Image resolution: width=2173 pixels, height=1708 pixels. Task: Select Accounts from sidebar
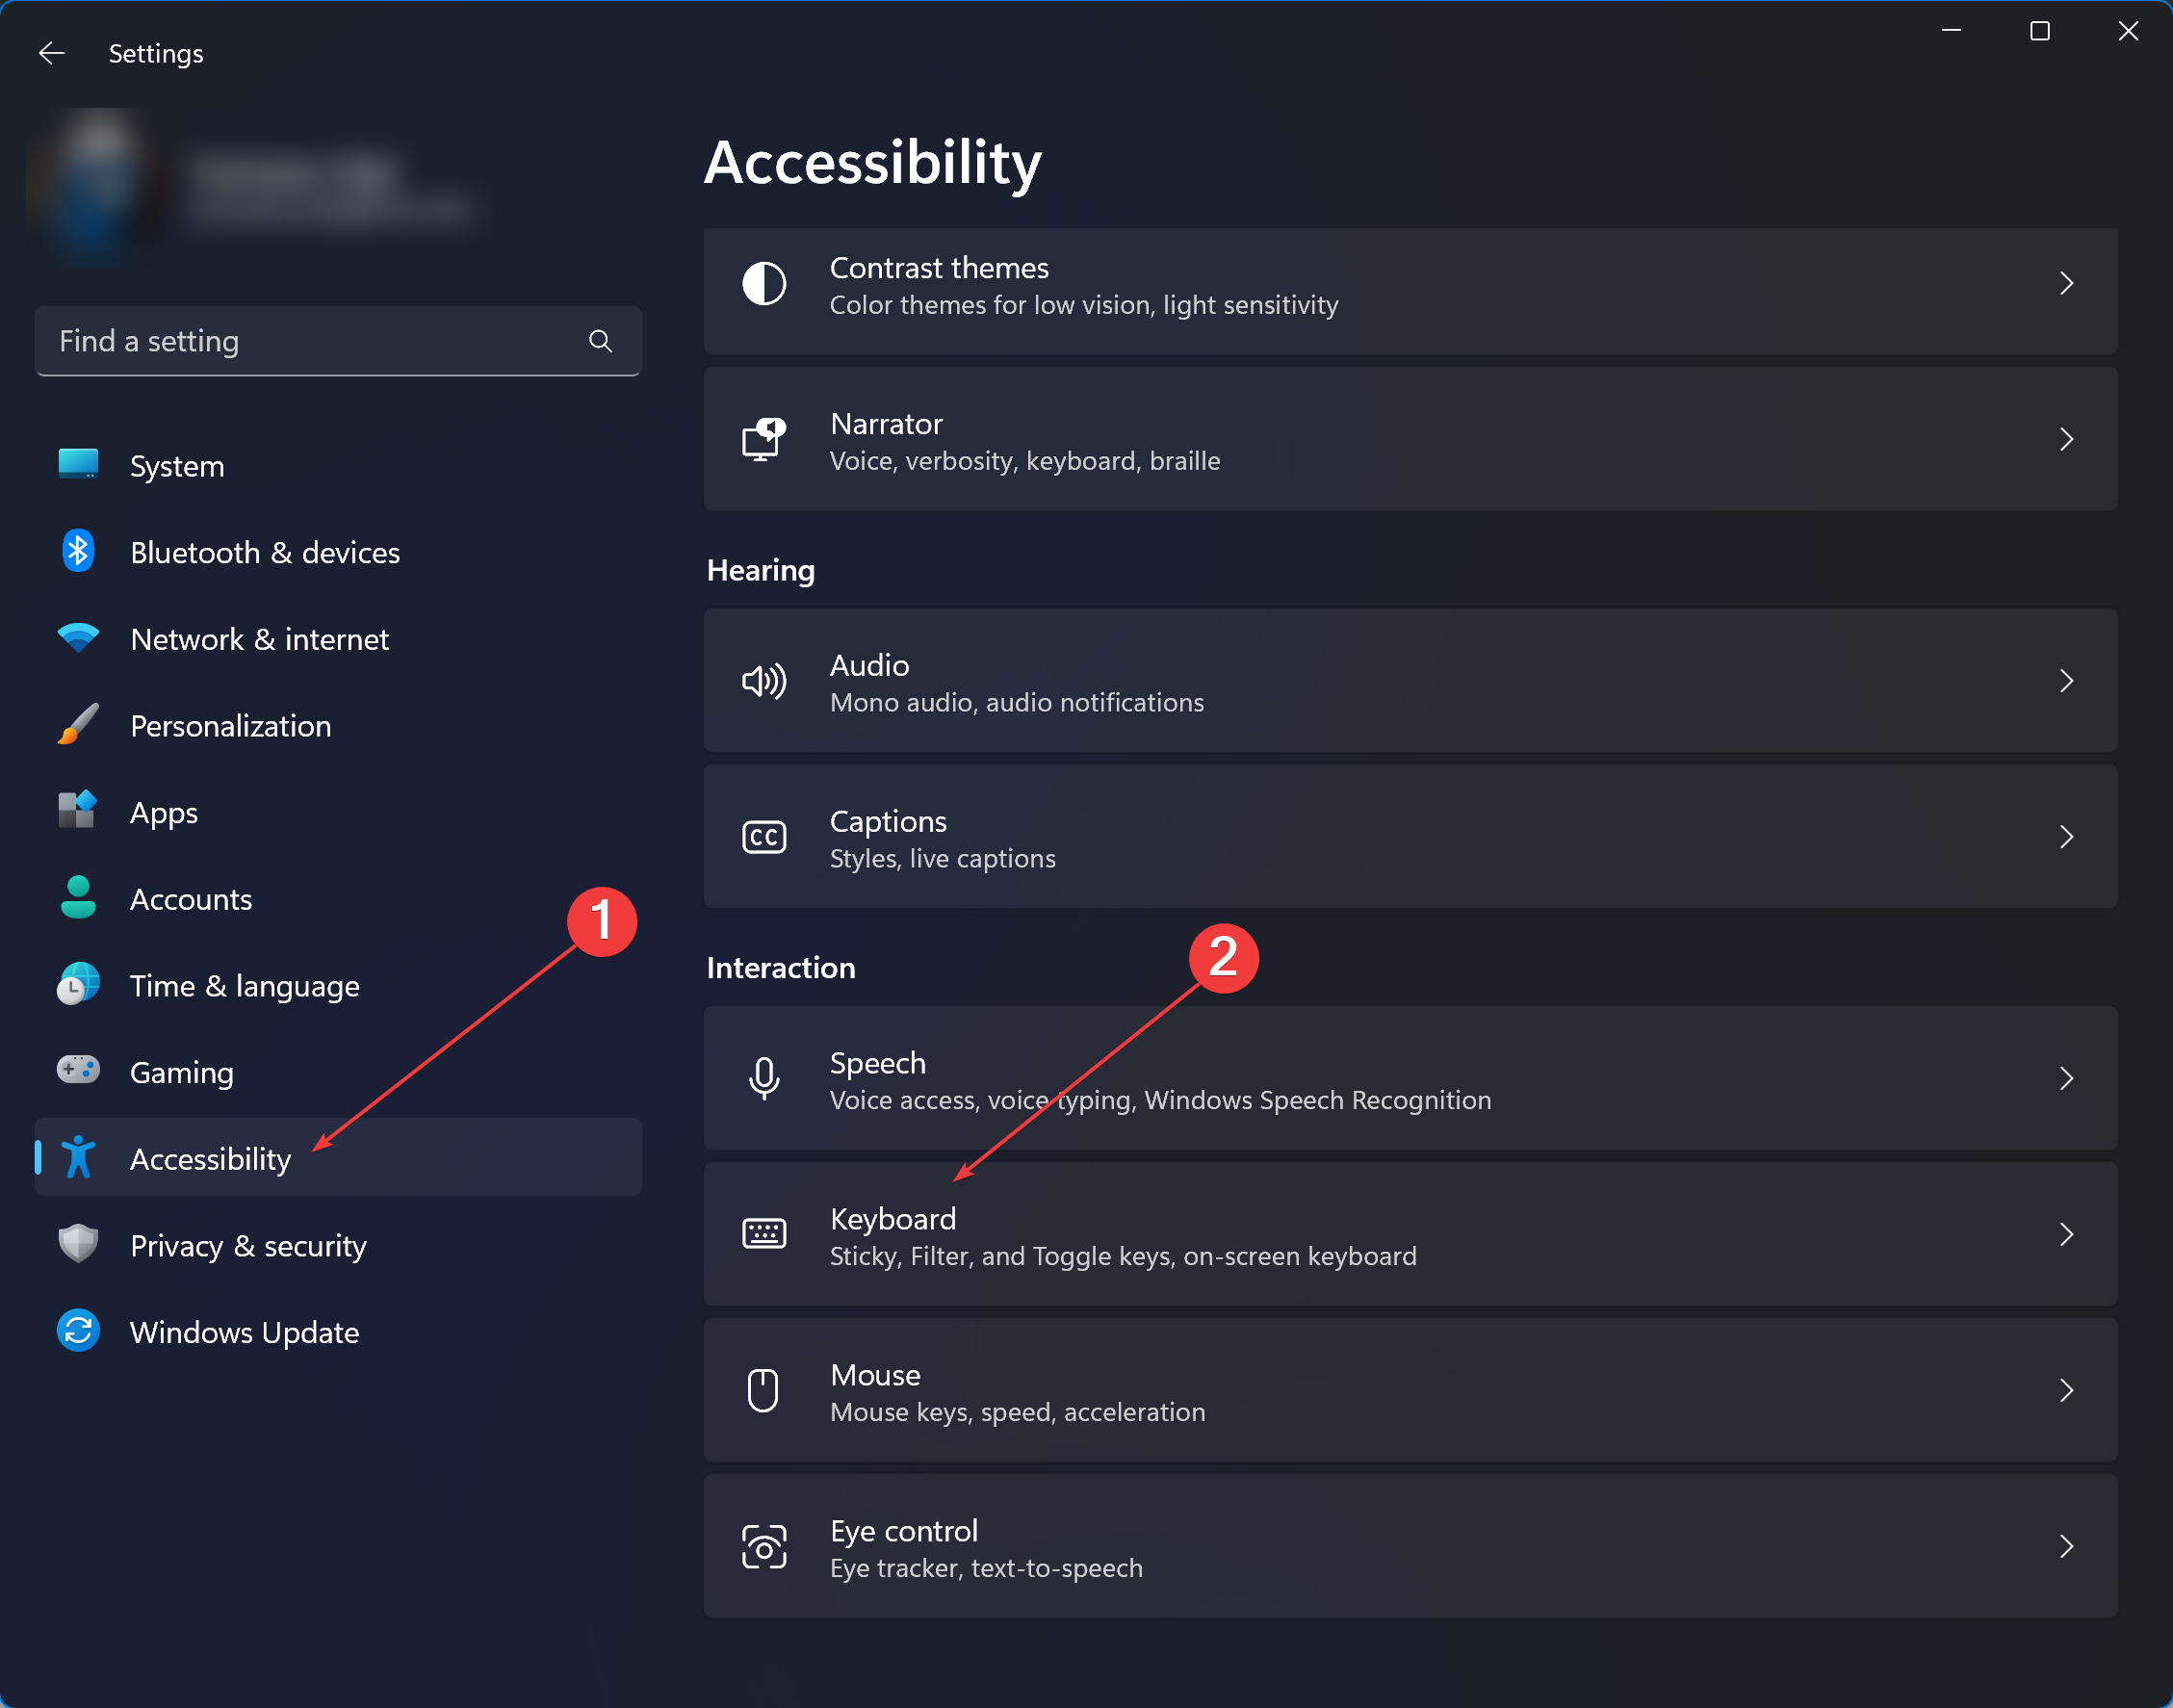tap(191, 898)
